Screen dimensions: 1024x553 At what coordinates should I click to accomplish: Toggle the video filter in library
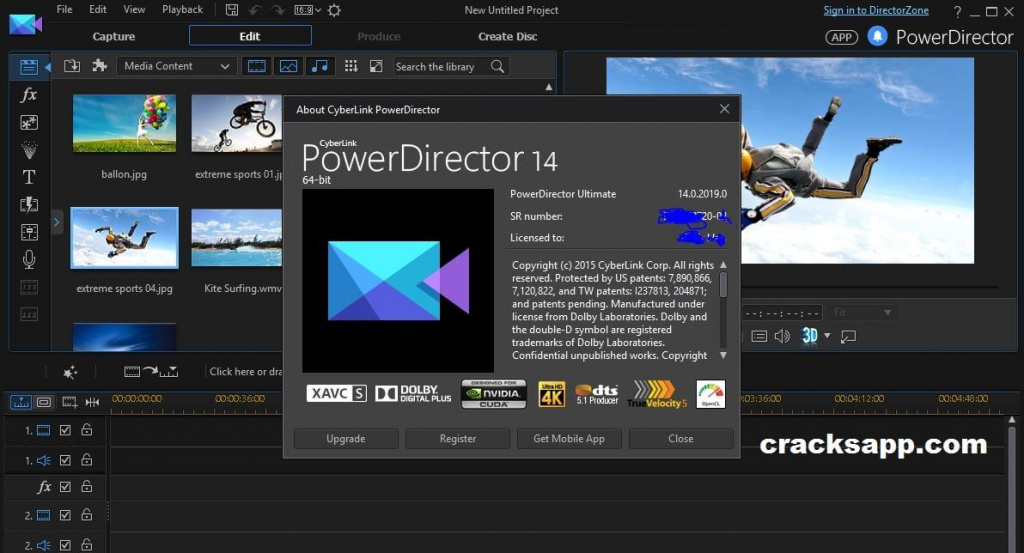[257, 66]
